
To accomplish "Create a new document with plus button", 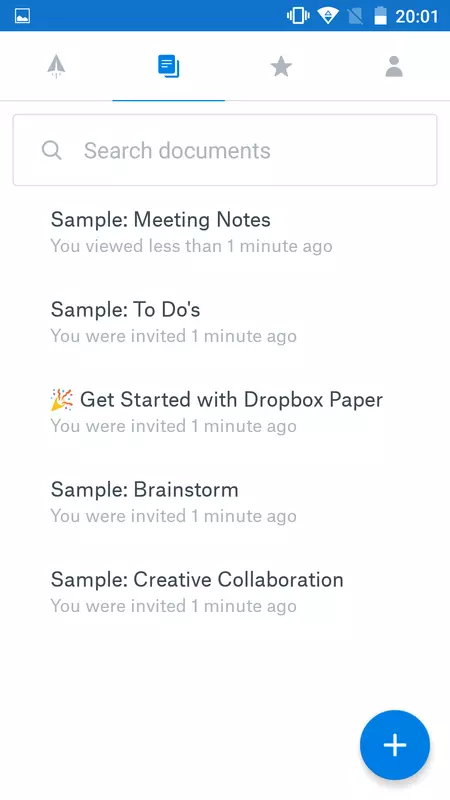I will point(395,745).
